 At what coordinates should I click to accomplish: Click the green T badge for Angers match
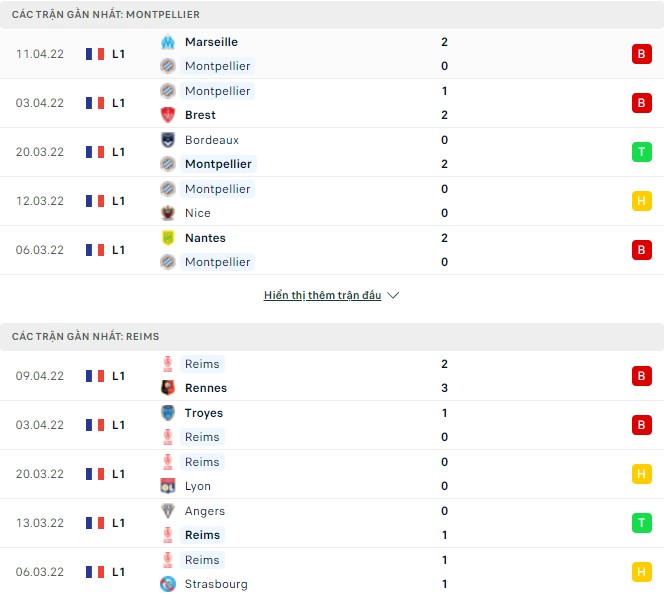tap(641, 523)
